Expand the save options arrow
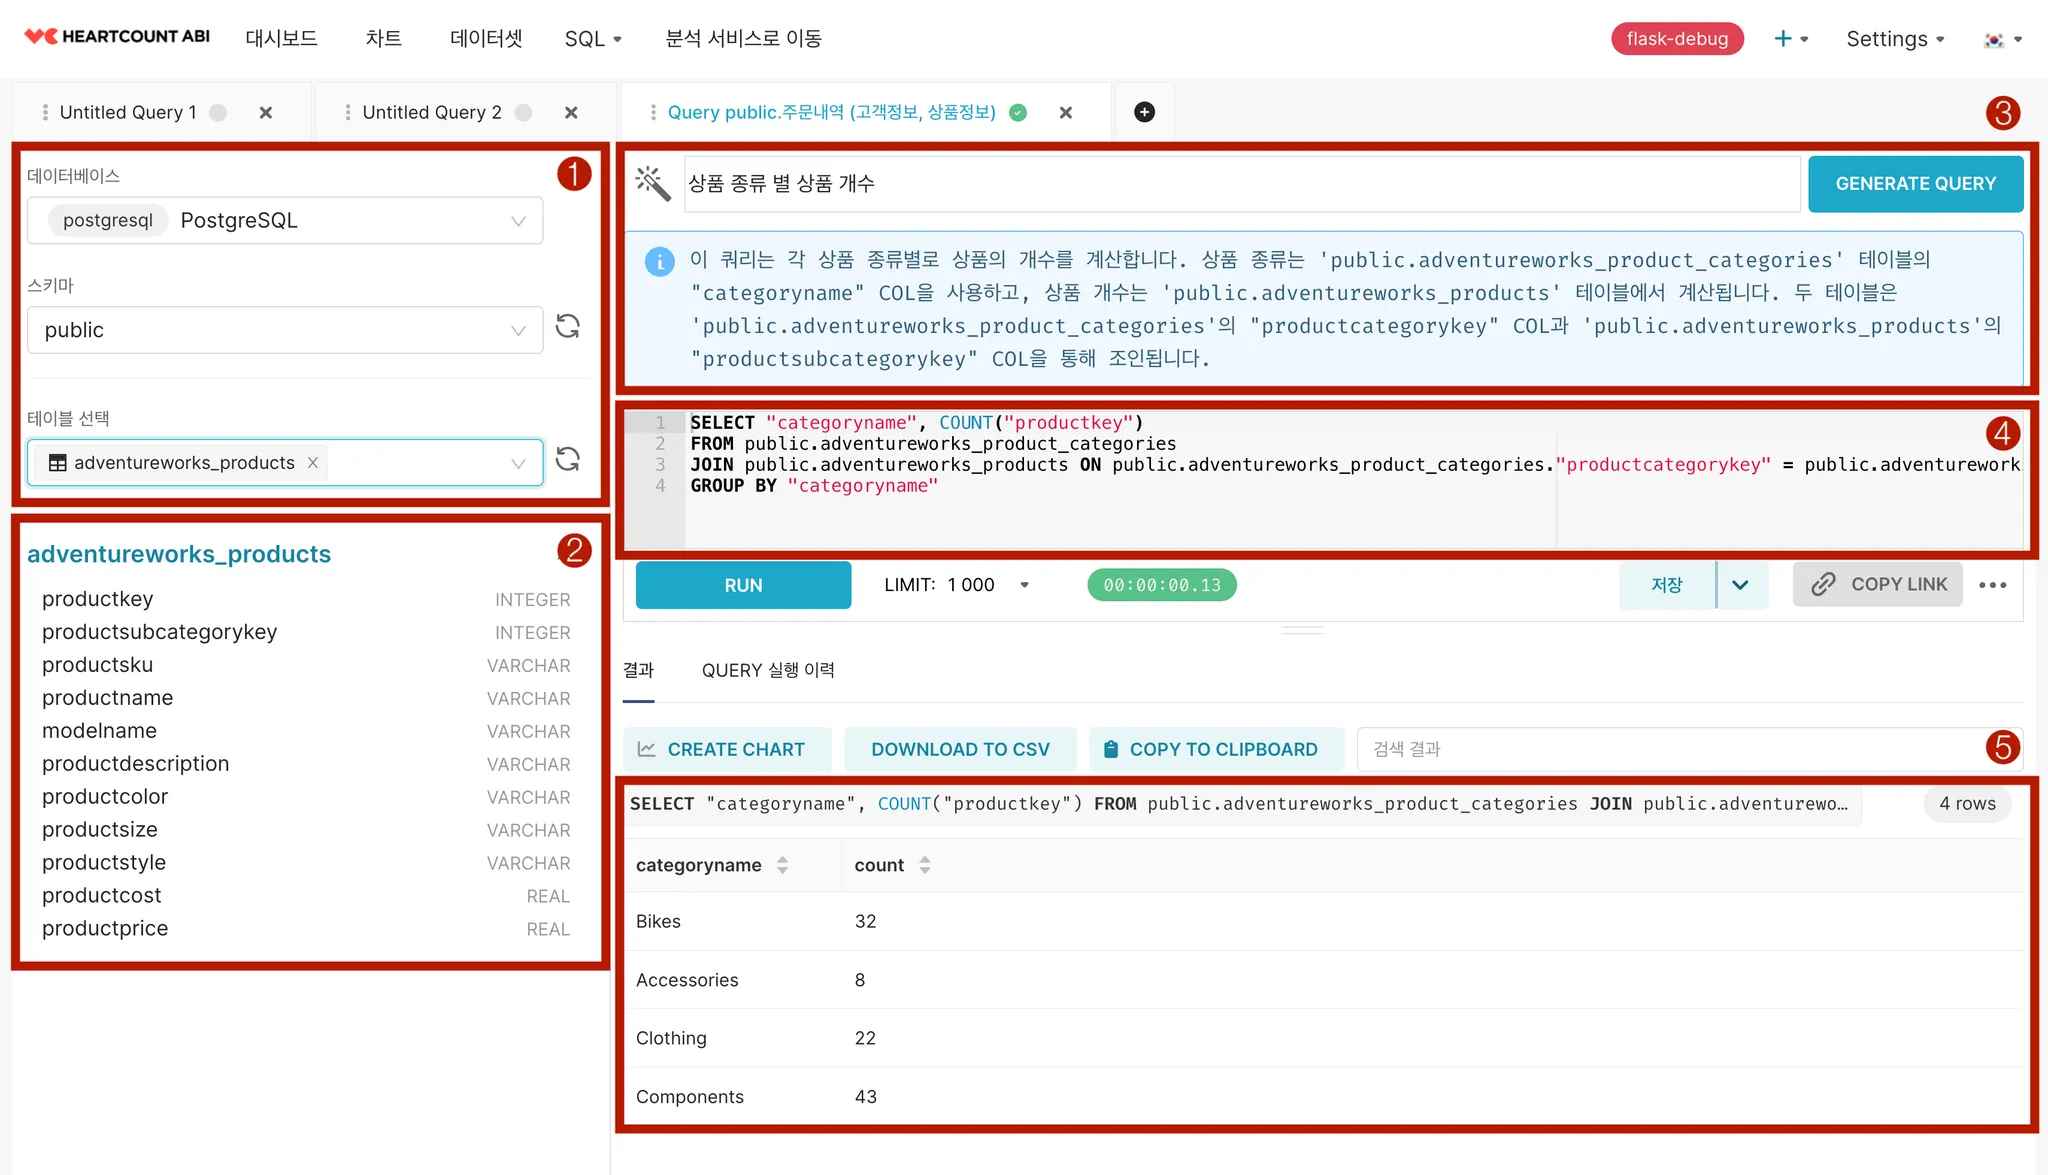The width and height of the screenshot is (2048, 1175). (x=1741, y=585)
